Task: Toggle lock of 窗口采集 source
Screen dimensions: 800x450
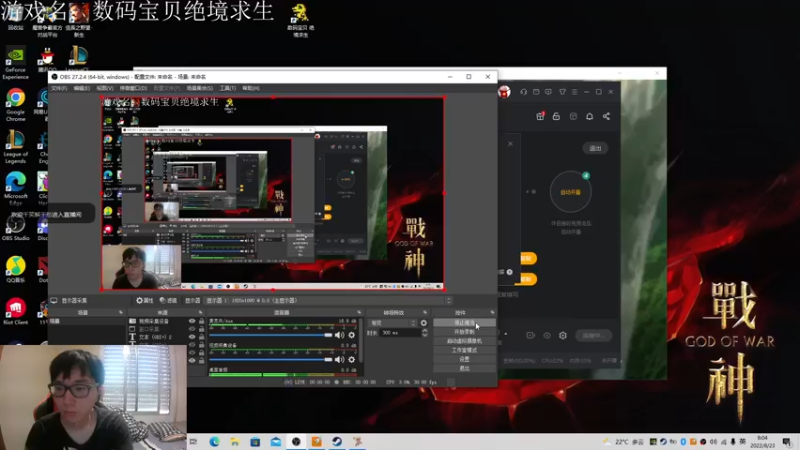Action: (x=202, y=329)
